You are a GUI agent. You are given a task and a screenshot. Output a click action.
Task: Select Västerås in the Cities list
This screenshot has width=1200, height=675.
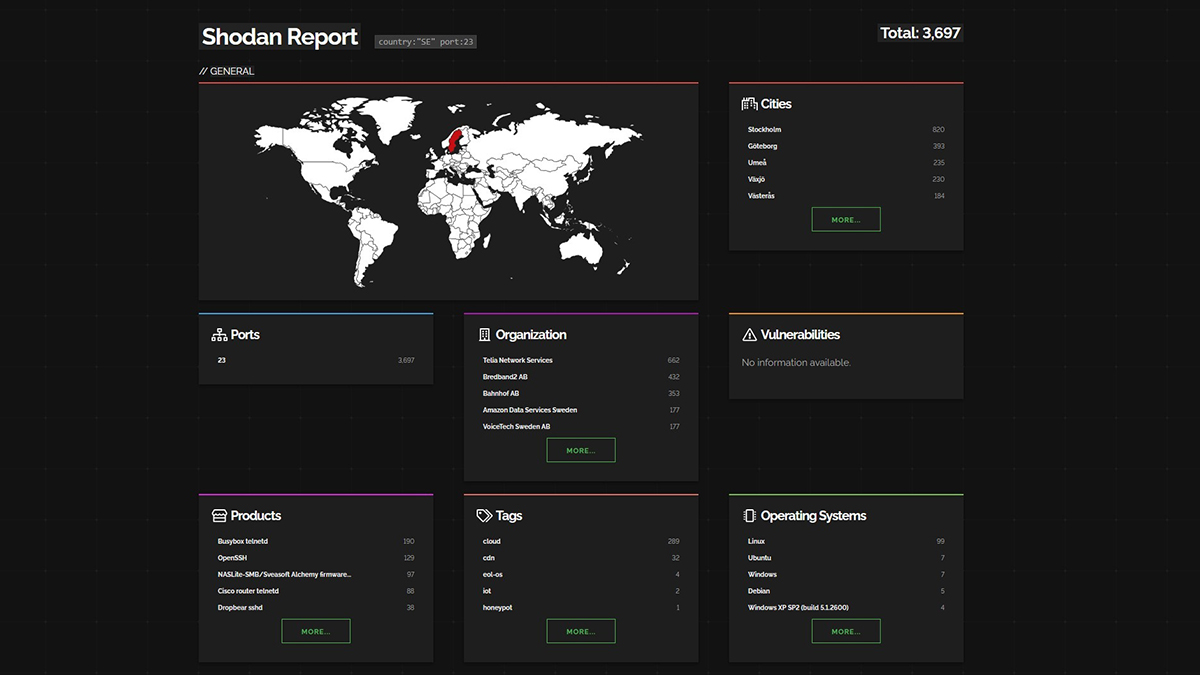coord(762,196)
